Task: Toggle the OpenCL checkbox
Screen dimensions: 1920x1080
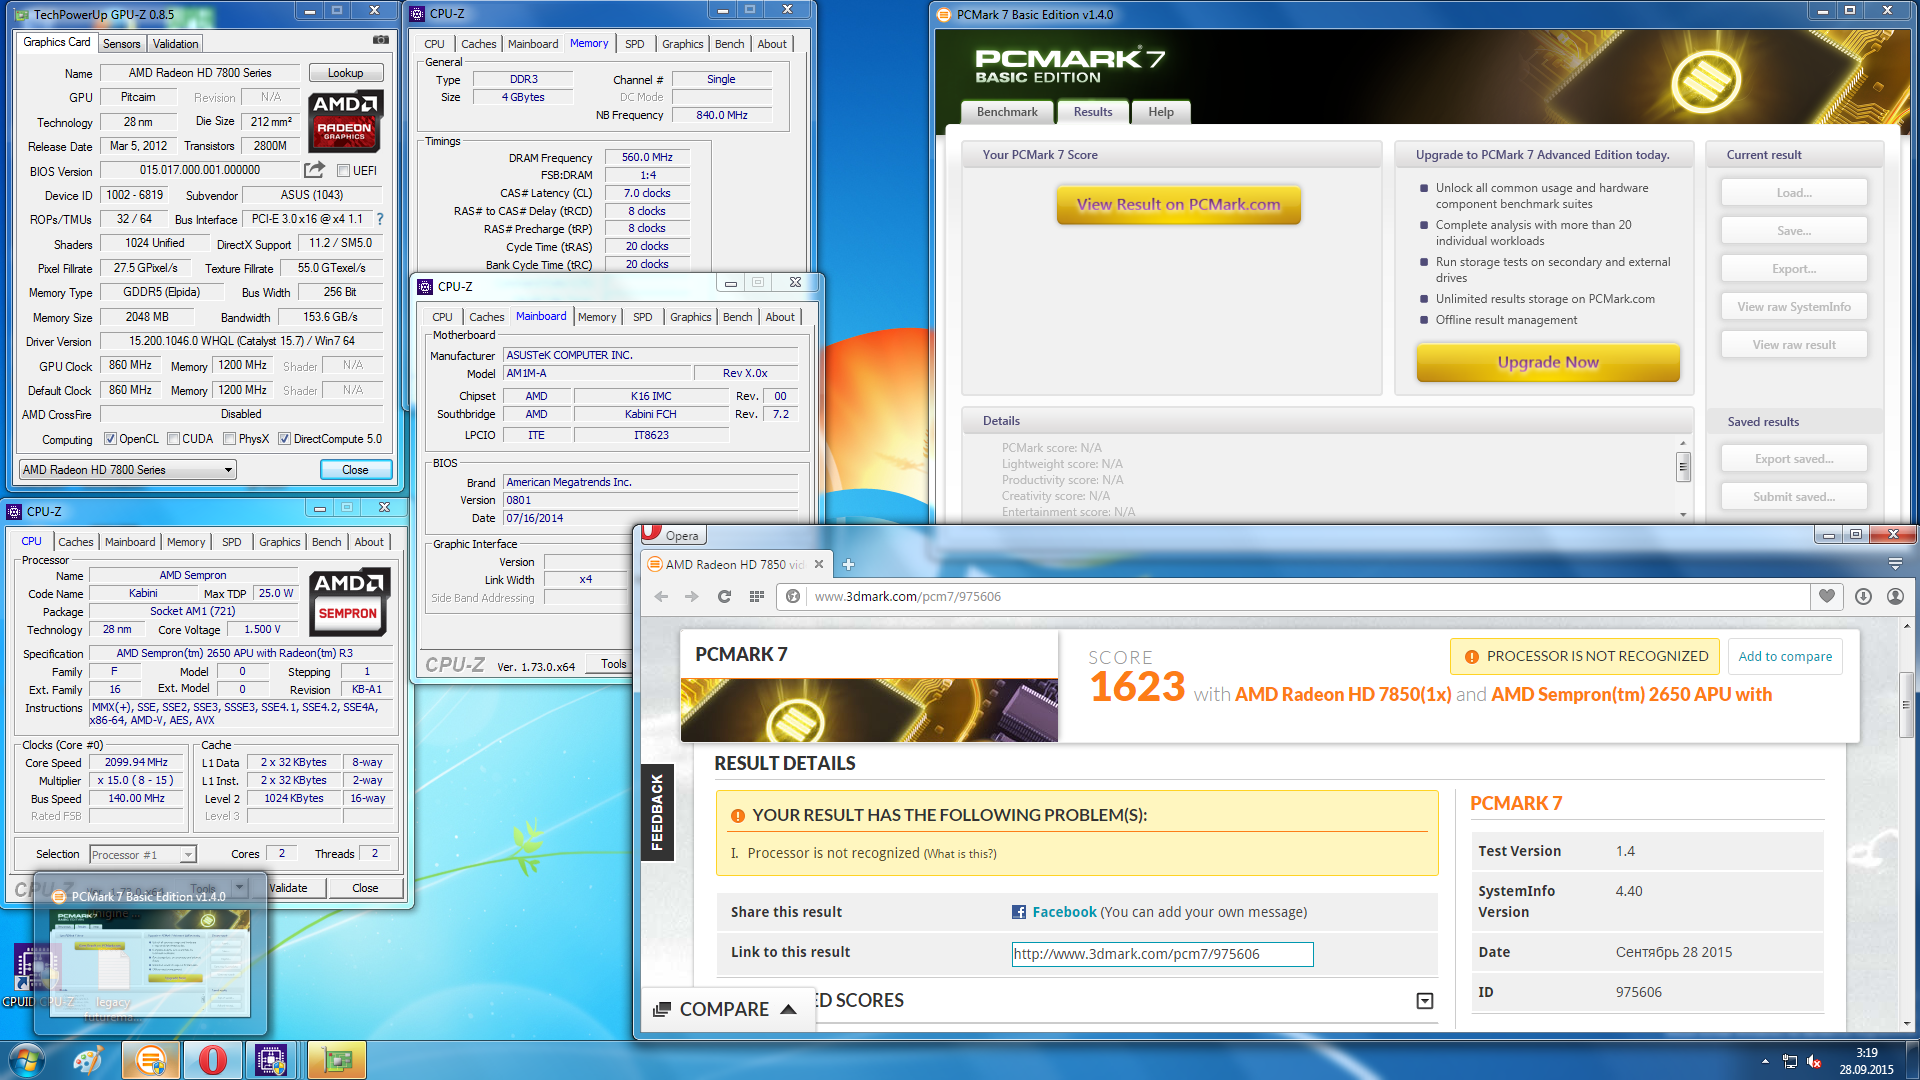Action: click(x=110, y=439)
